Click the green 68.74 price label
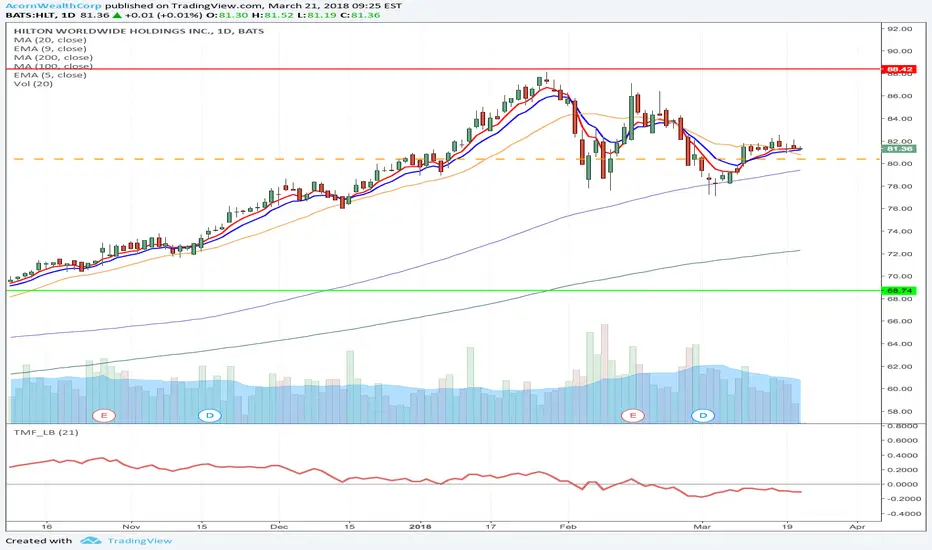932x550 pixels. (899, 291)
